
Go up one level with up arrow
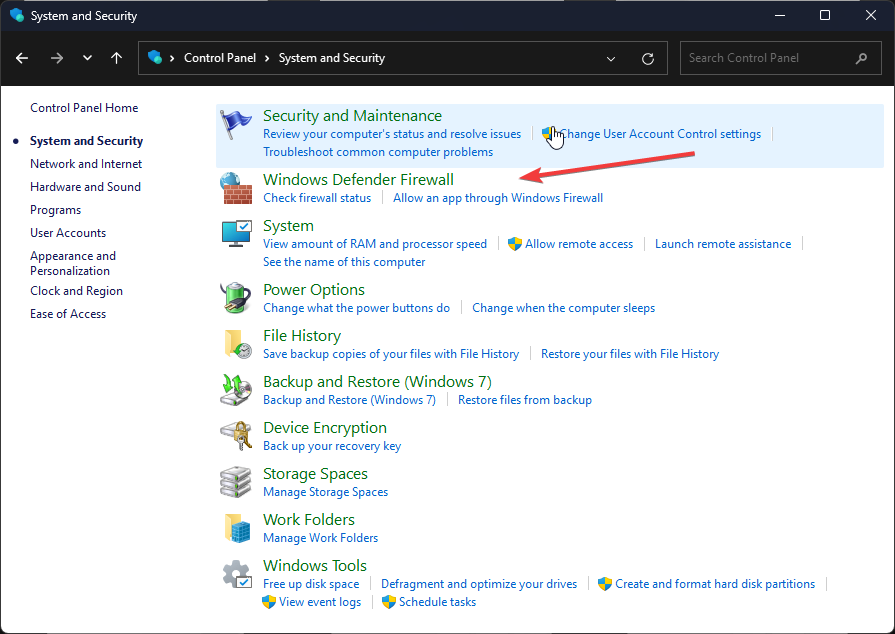point(116,58)
